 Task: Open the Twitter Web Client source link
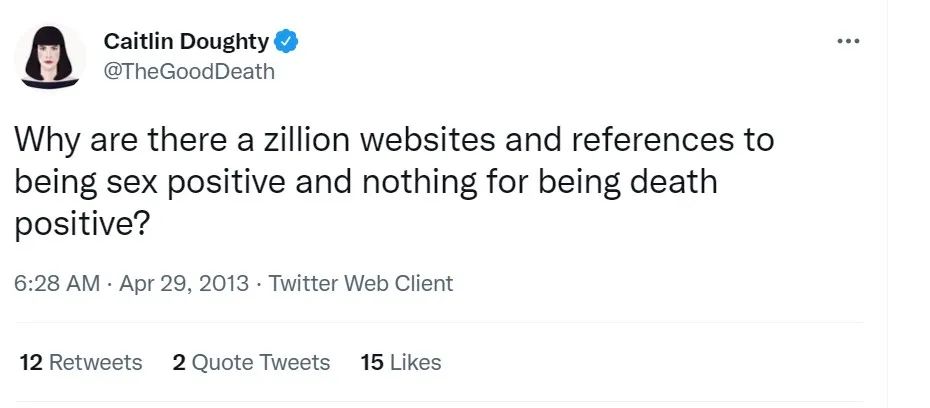(x=361, y=283)
